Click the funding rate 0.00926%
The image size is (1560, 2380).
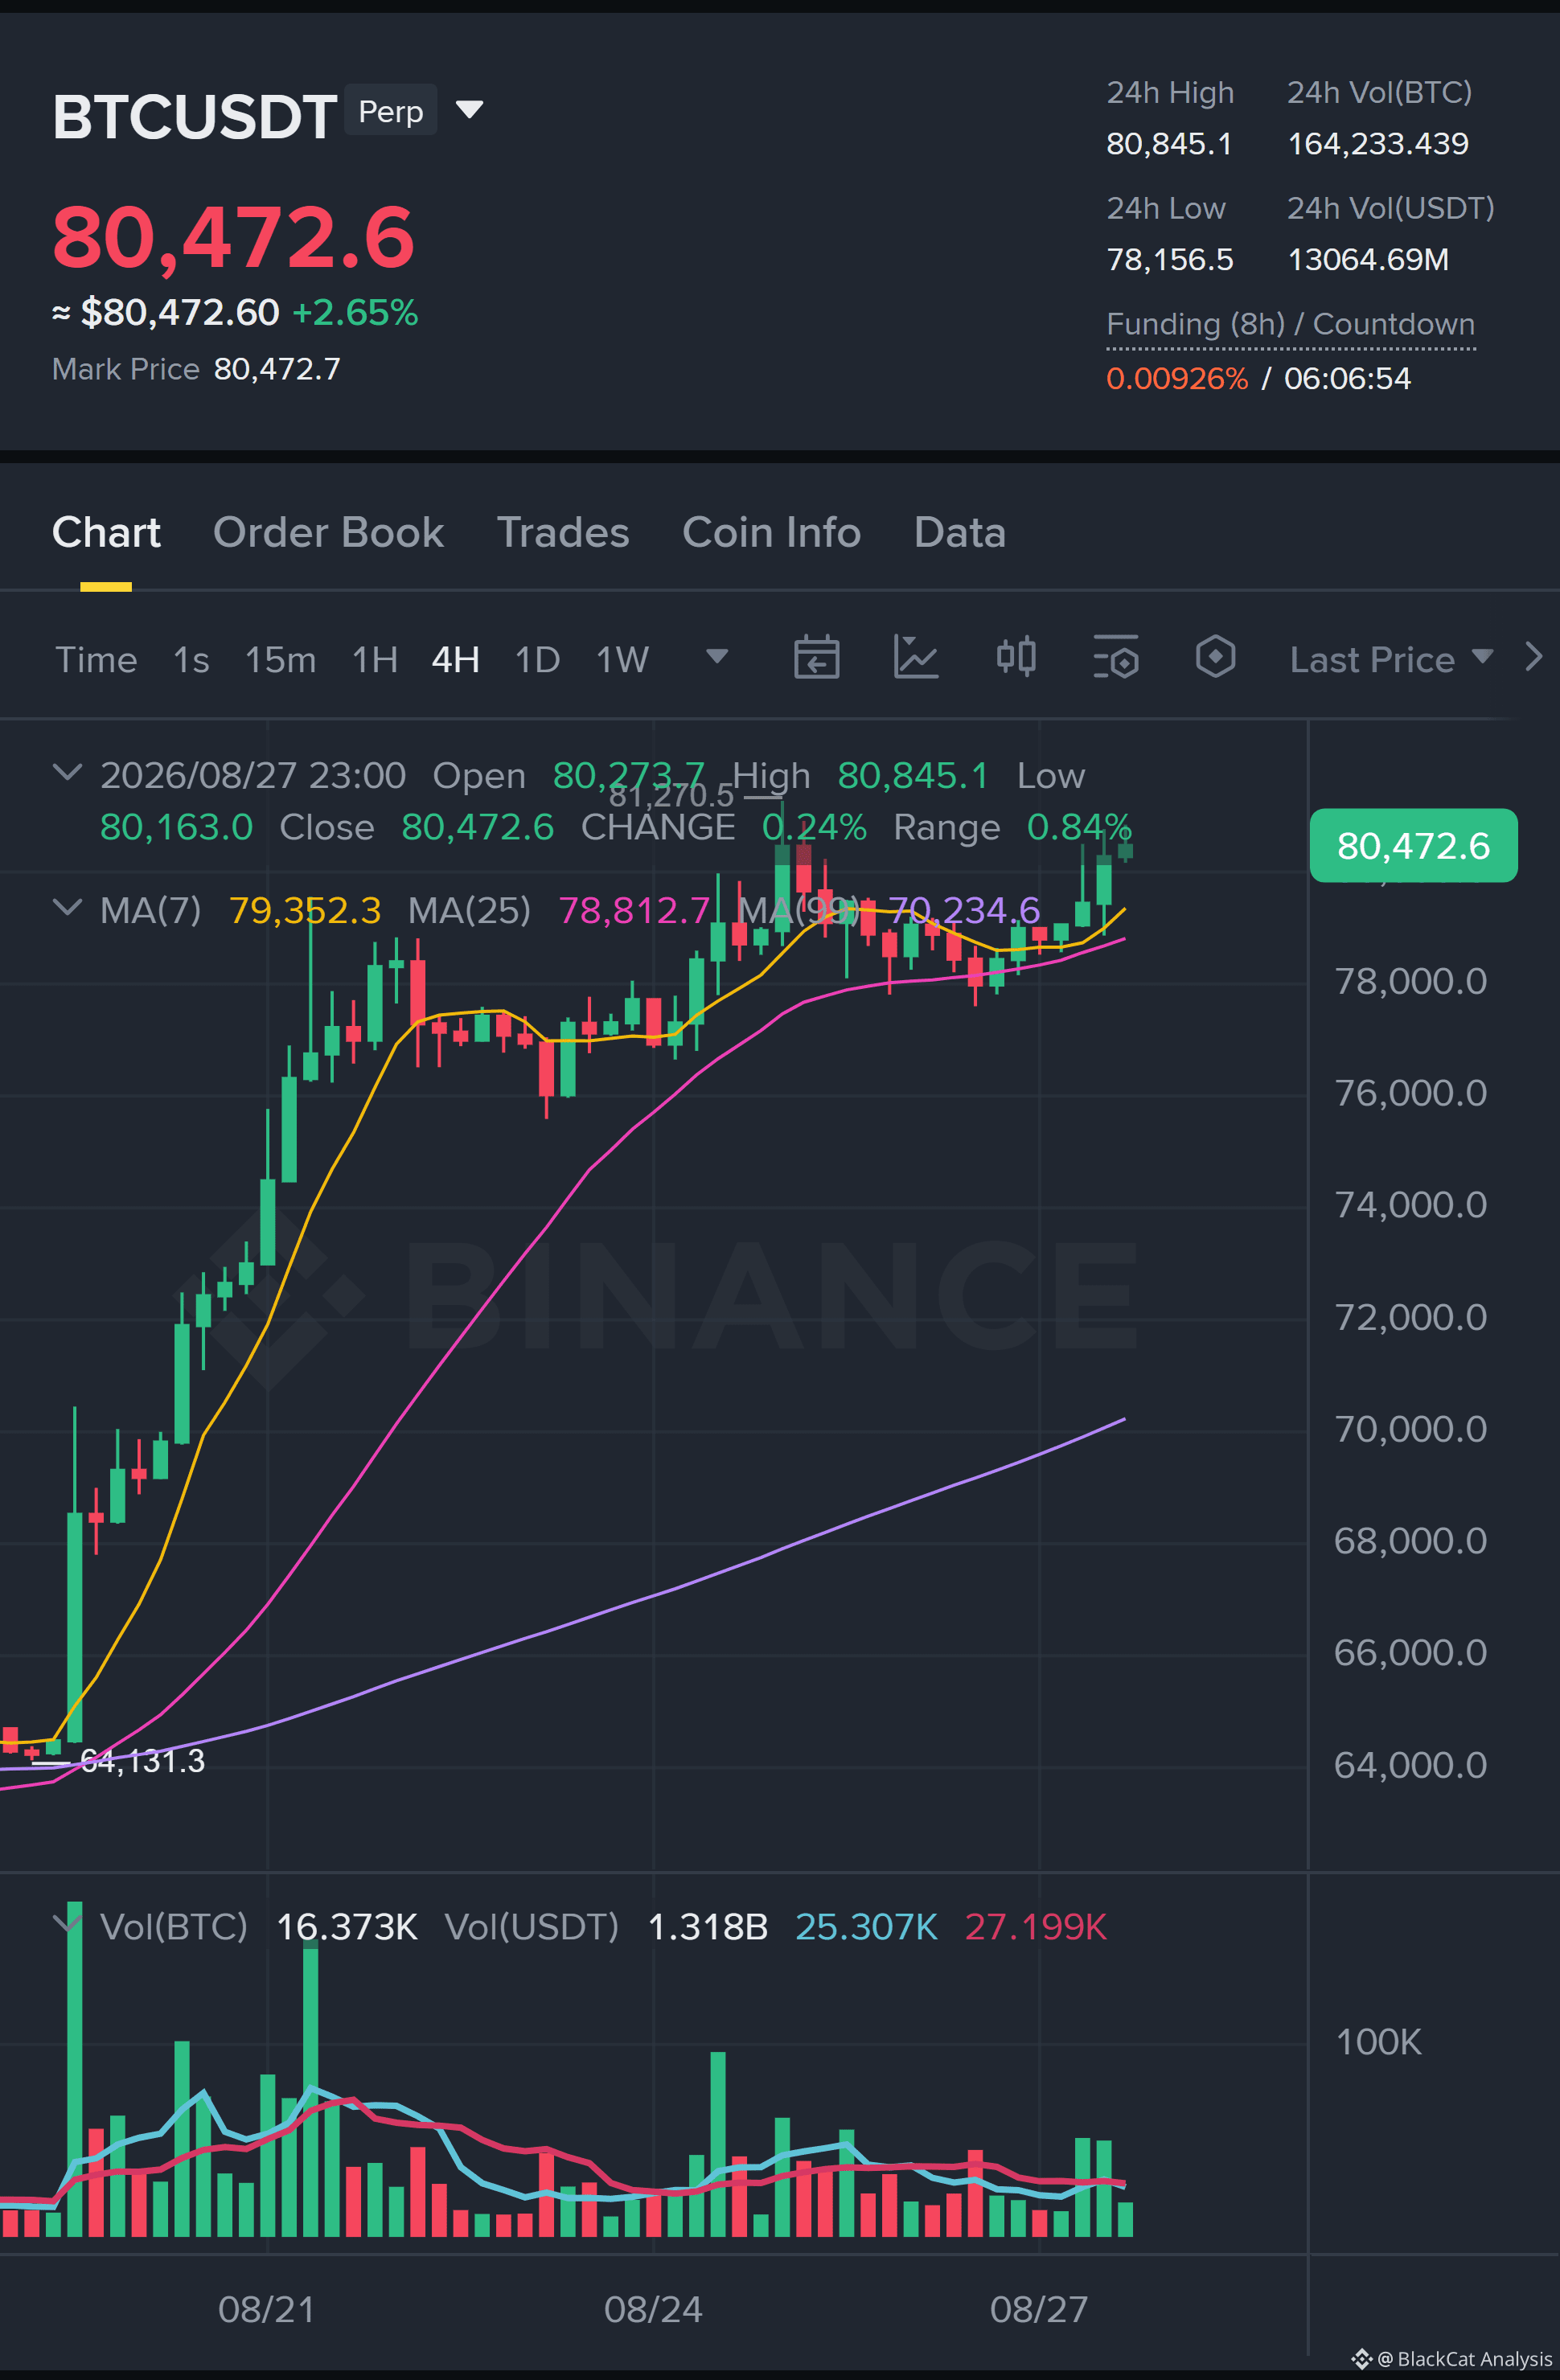click(x=1177, y=378)
